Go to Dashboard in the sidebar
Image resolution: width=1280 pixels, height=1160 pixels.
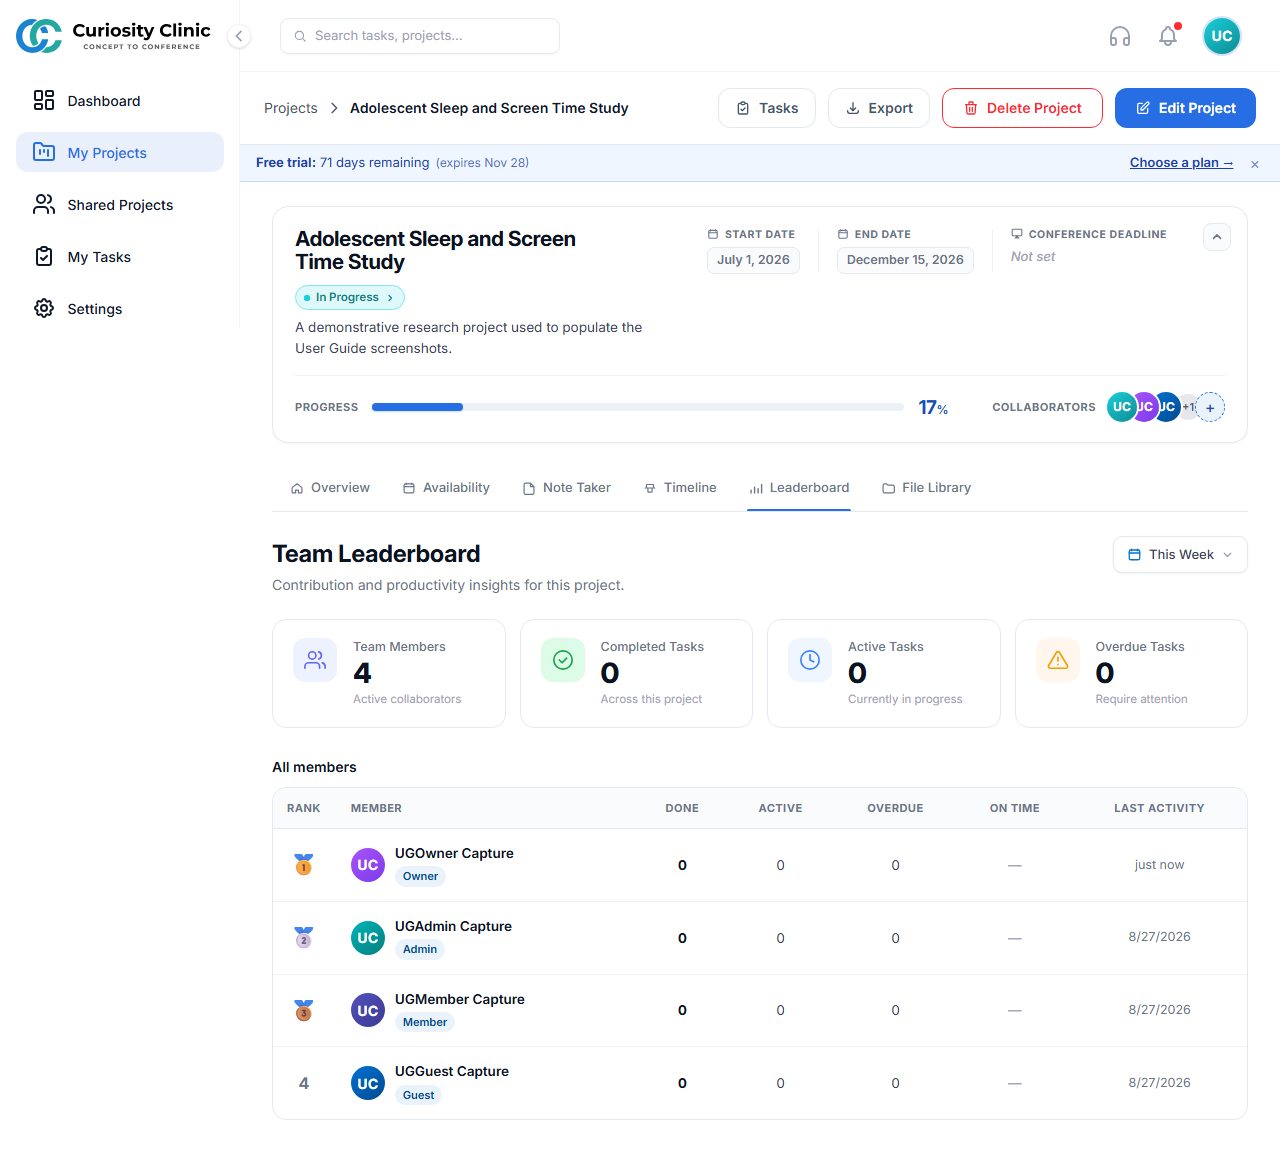(120, 100)
